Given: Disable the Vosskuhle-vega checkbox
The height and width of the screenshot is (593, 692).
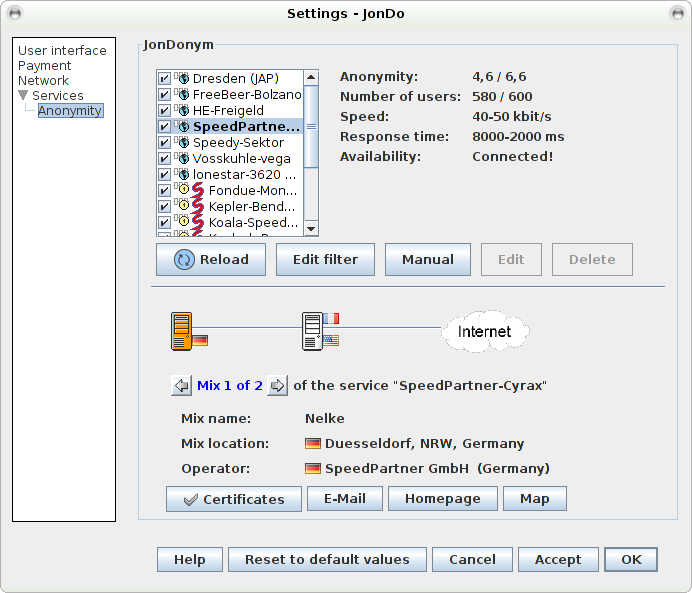Looking at the screenshot, I should [x=164, y=158].
